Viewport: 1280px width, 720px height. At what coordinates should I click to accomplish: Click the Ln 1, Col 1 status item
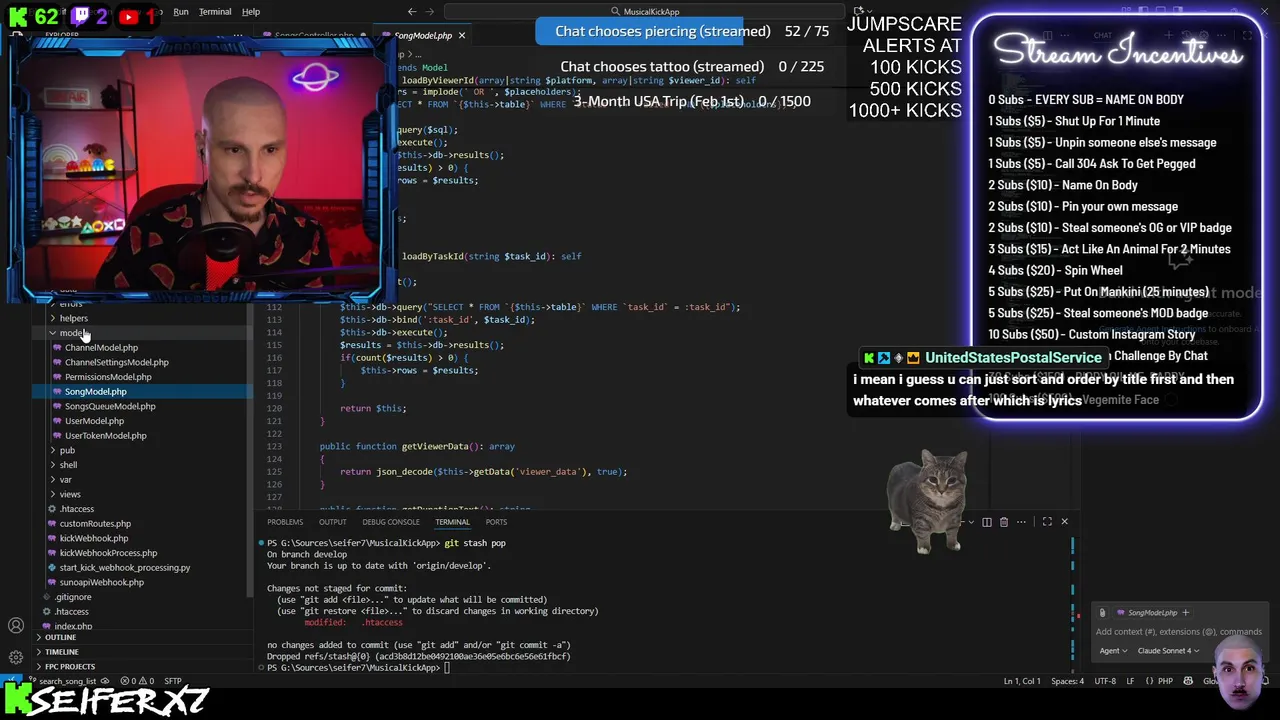coord(1022,681)
